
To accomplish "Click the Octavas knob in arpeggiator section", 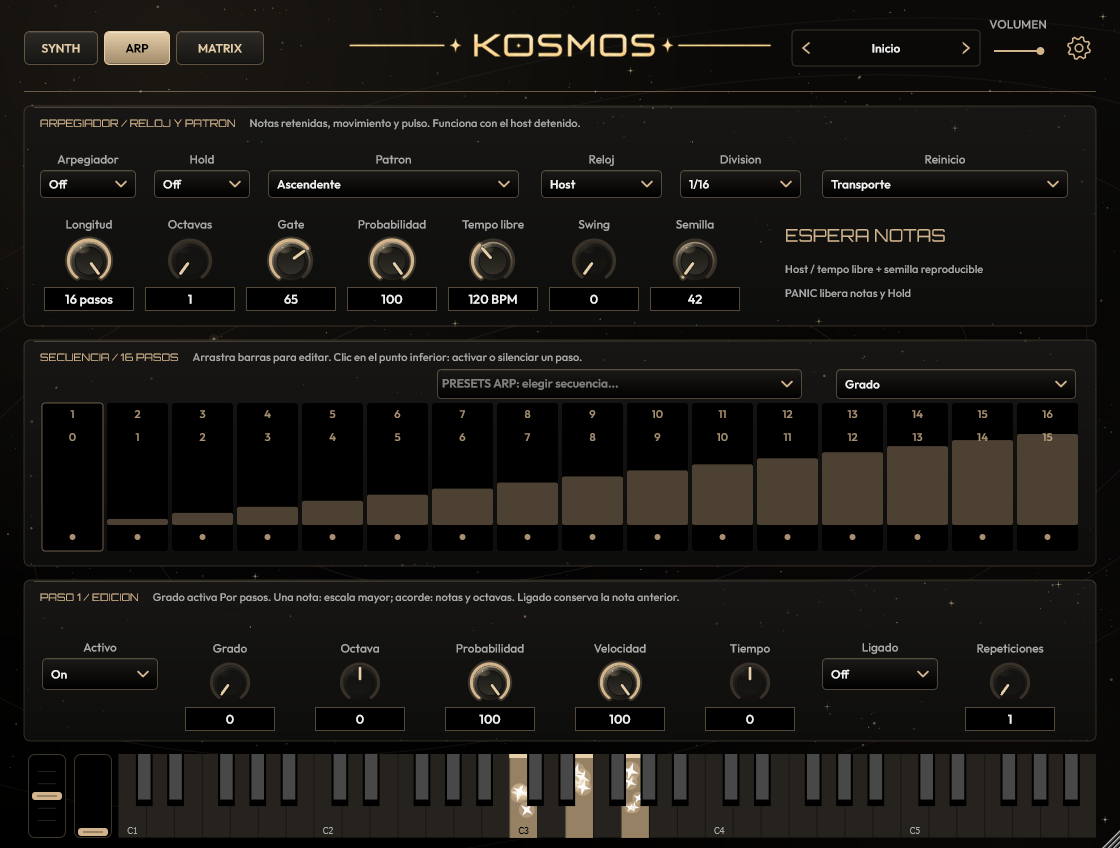I will tap(190, 260).
